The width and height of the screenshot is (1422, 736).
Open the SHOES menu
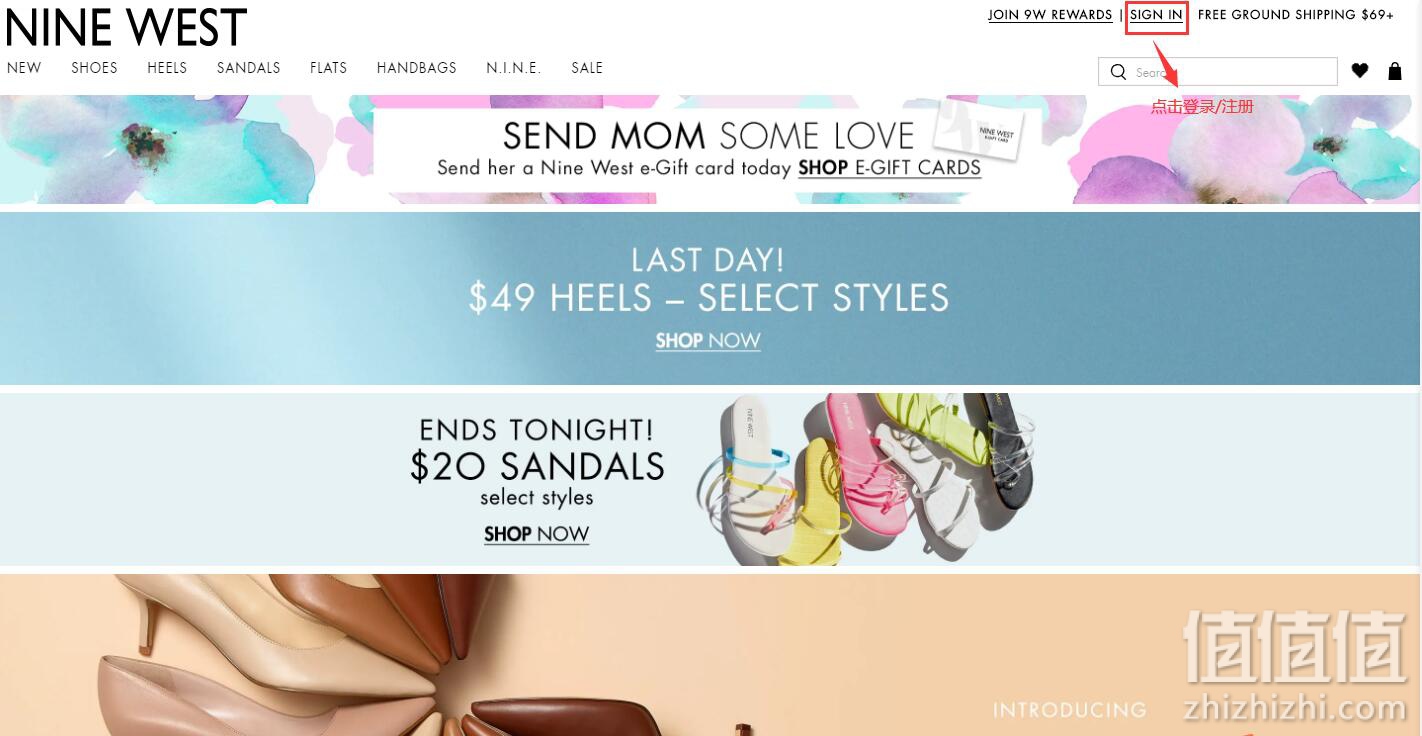tap(94, 68)
